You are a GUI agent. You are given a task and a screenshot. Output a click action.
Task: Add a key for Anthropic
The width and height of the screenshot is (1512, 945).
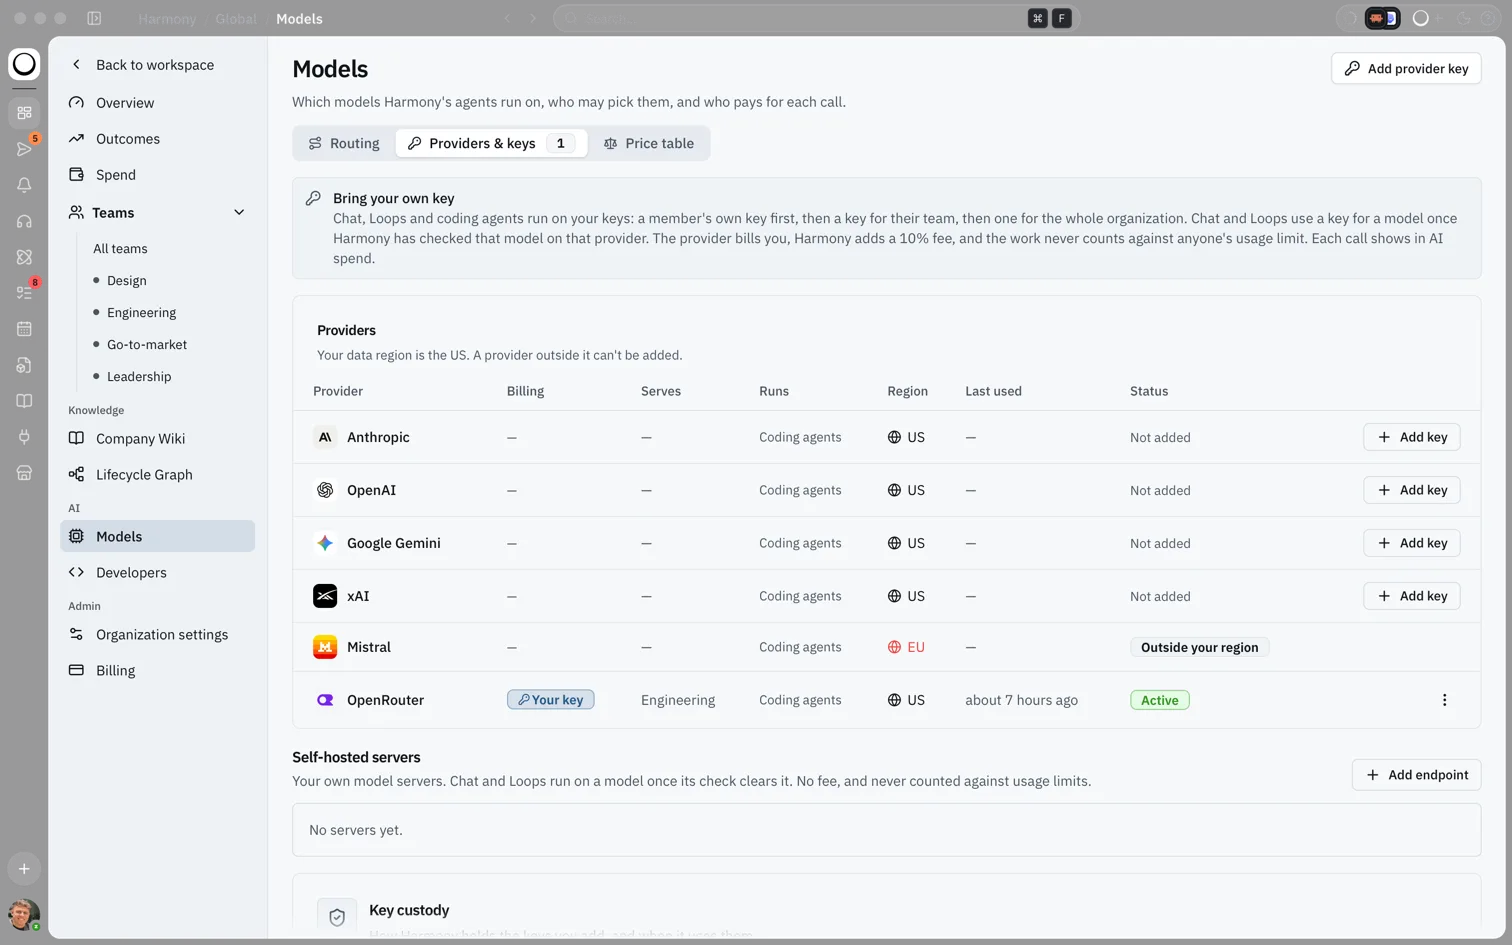[x=1412, y=437]
